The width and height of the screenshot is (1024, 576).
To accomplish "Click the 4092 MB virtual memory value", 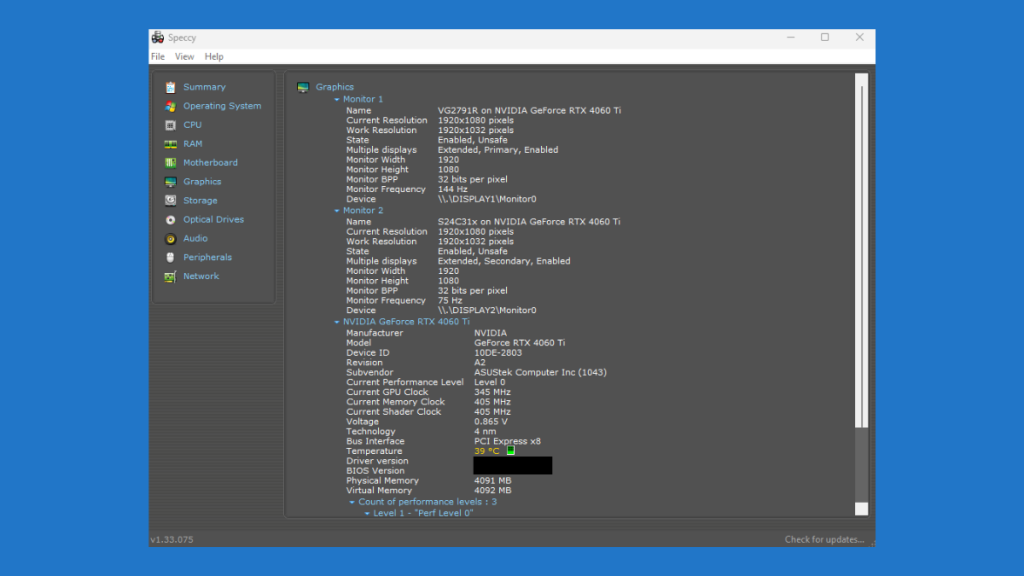I will click(492, 490).
